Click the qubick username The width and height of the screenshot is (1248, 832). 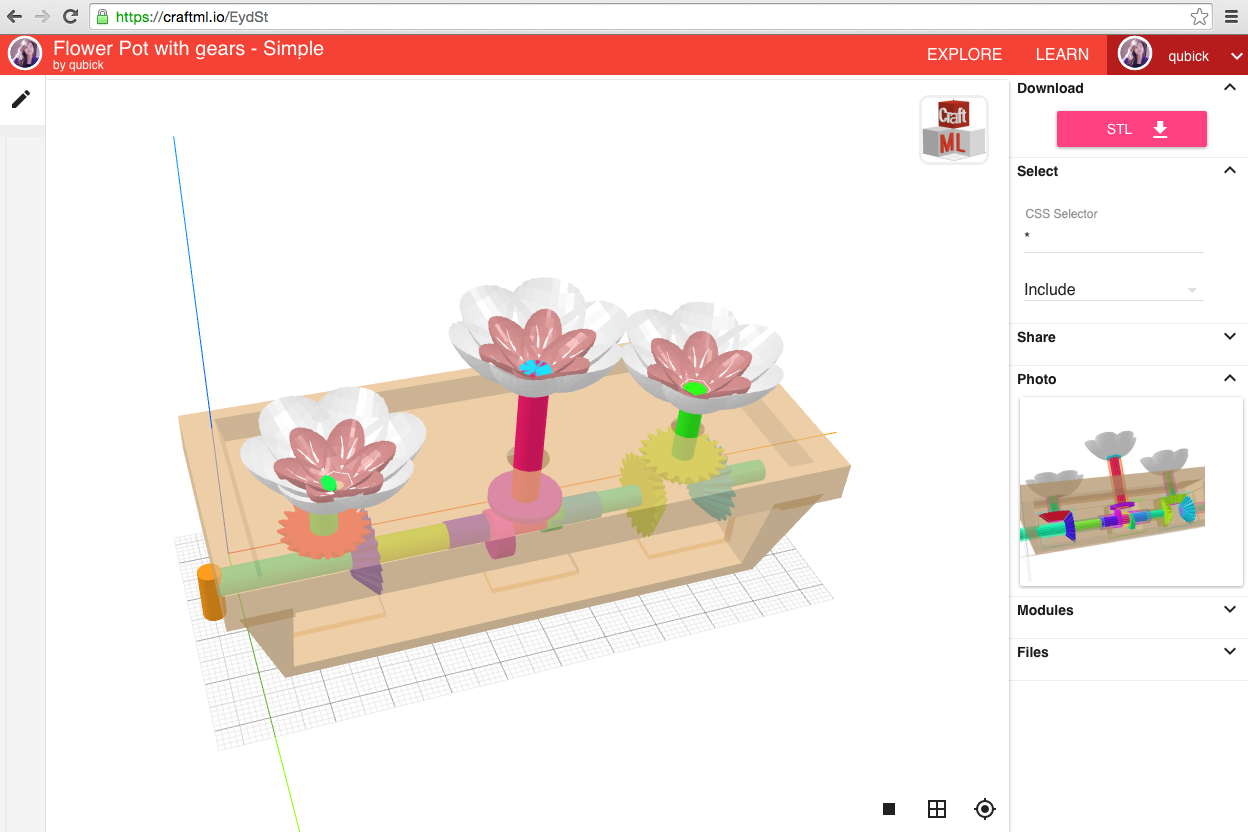coord(1189,57)
